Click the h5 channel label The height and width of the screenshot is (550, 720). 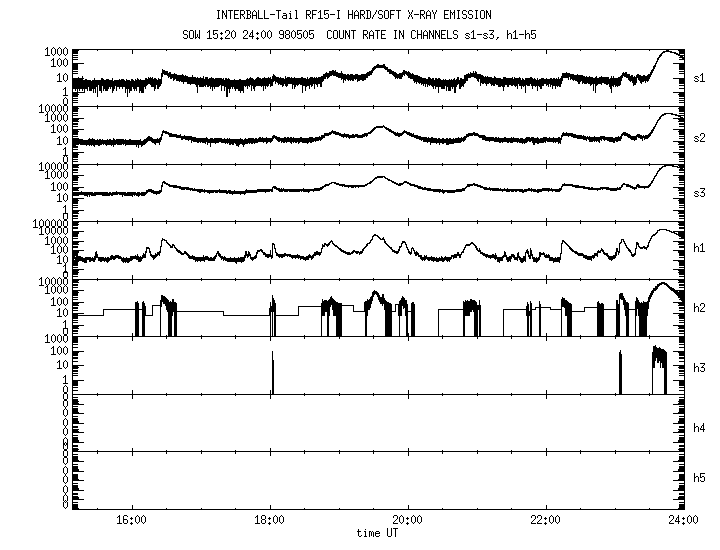699,478
